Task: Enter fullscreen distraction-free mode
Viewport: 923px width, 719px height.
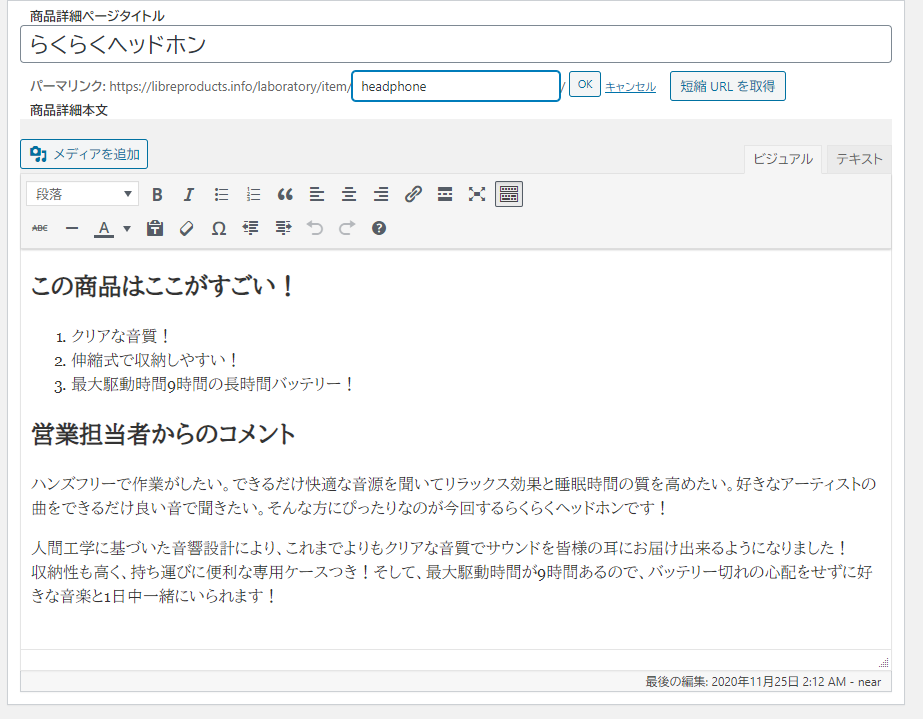Action: [477, 194]
